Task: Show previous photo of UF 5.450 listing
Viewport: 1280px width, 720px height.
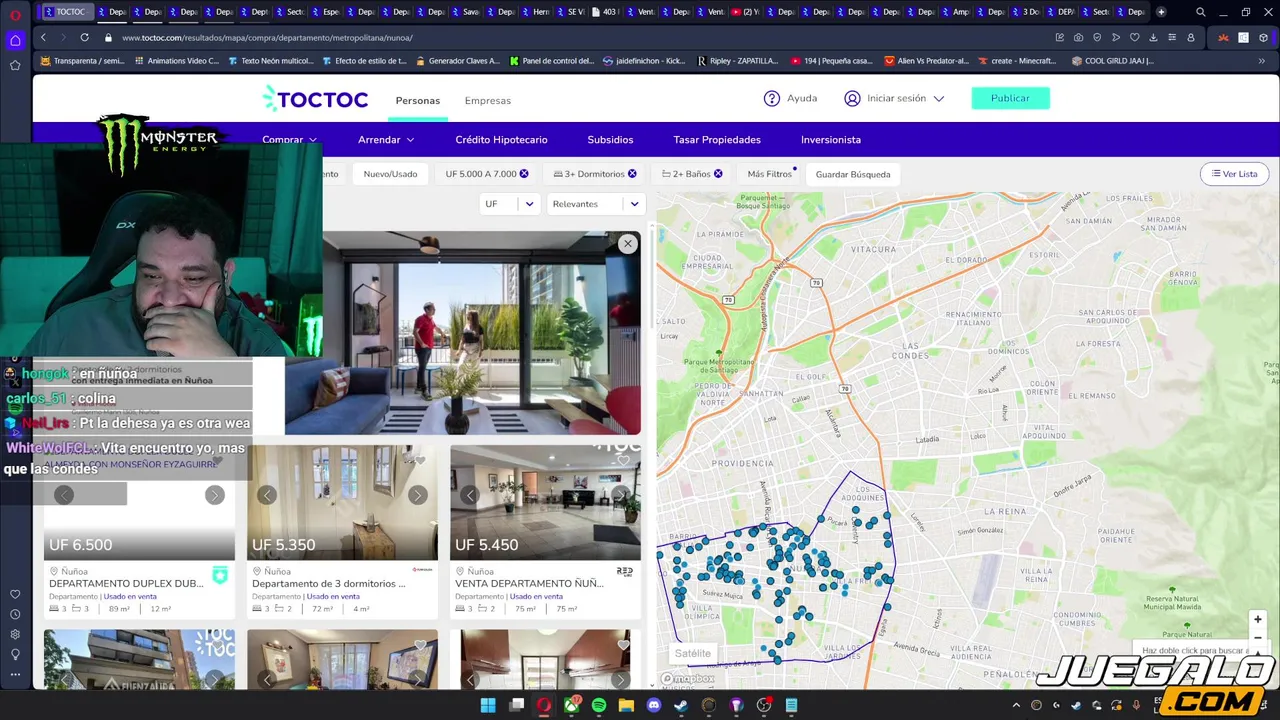Action: click(x=470, y=495)
